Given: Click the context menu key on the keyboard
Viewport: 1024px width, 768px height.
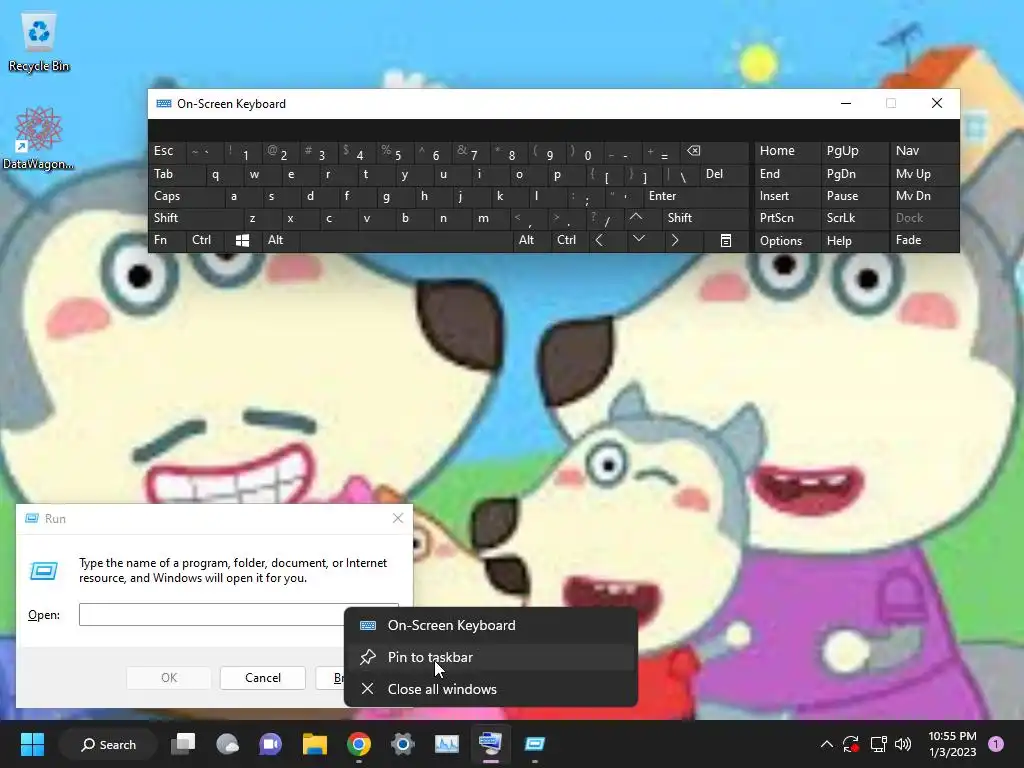Looking at the screenshot, I should click(726, 240).
